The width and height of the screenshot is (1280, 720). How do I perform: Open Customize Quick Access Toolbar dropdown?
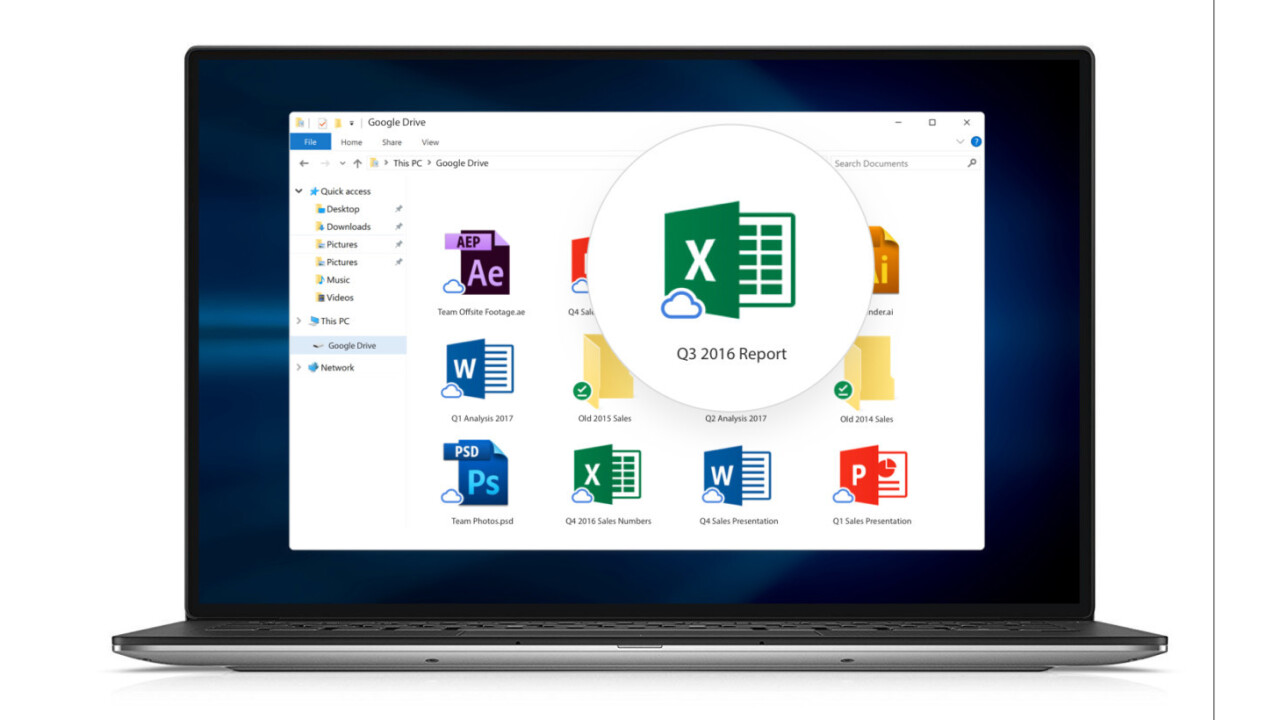(351, 123)
